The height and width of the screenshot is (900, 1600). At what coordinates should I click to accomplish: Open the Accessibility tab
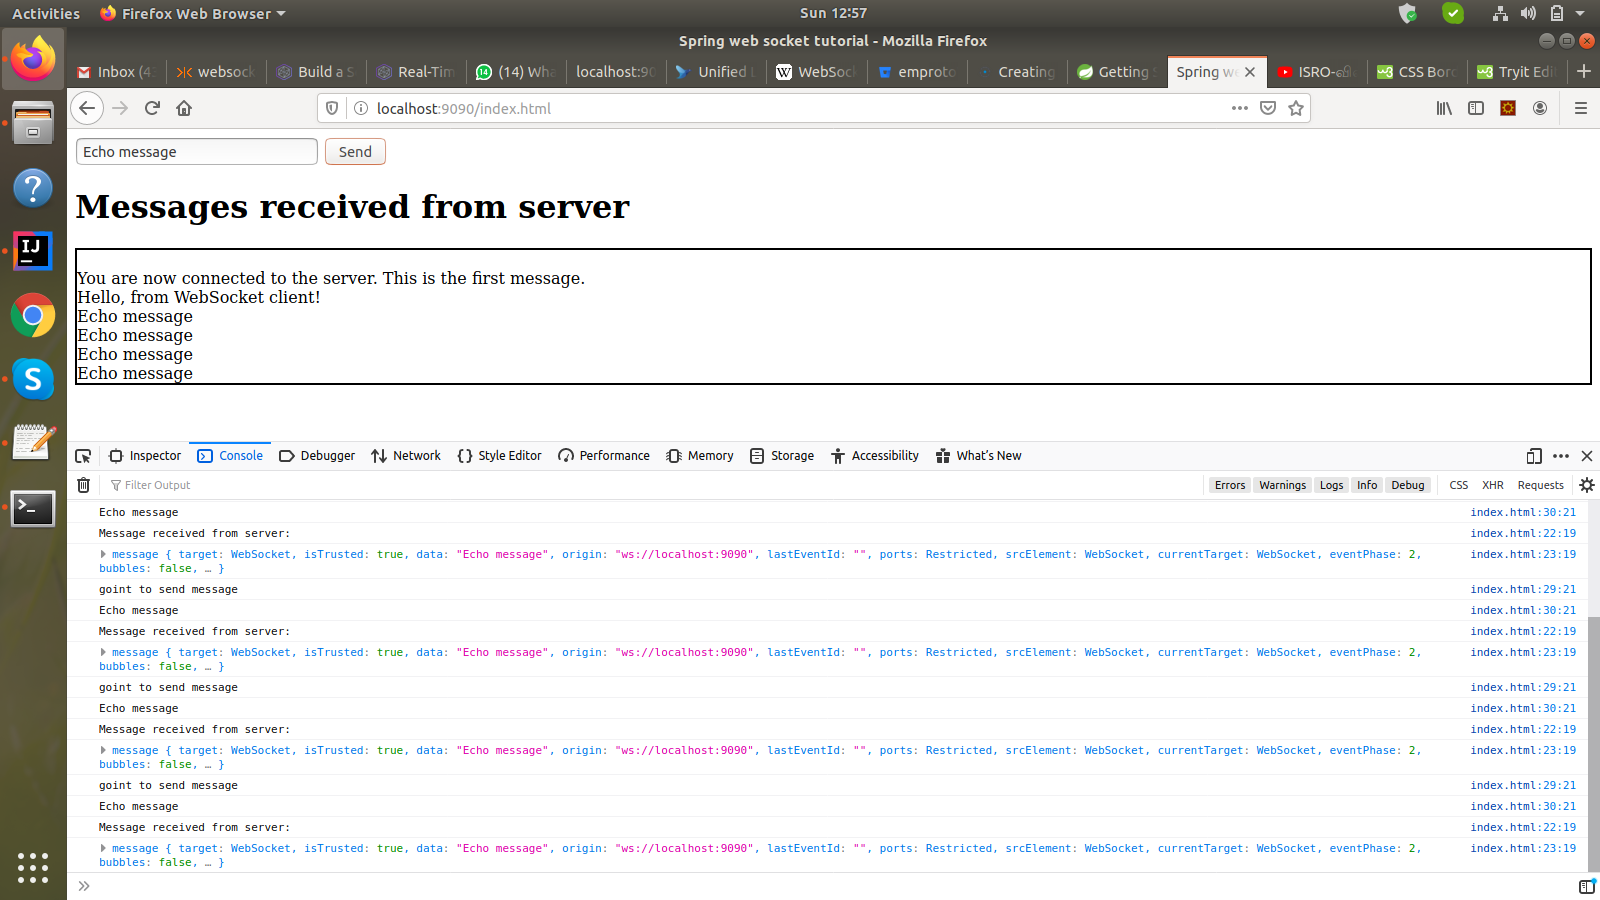pyautogui.click(x=875, y=456)
